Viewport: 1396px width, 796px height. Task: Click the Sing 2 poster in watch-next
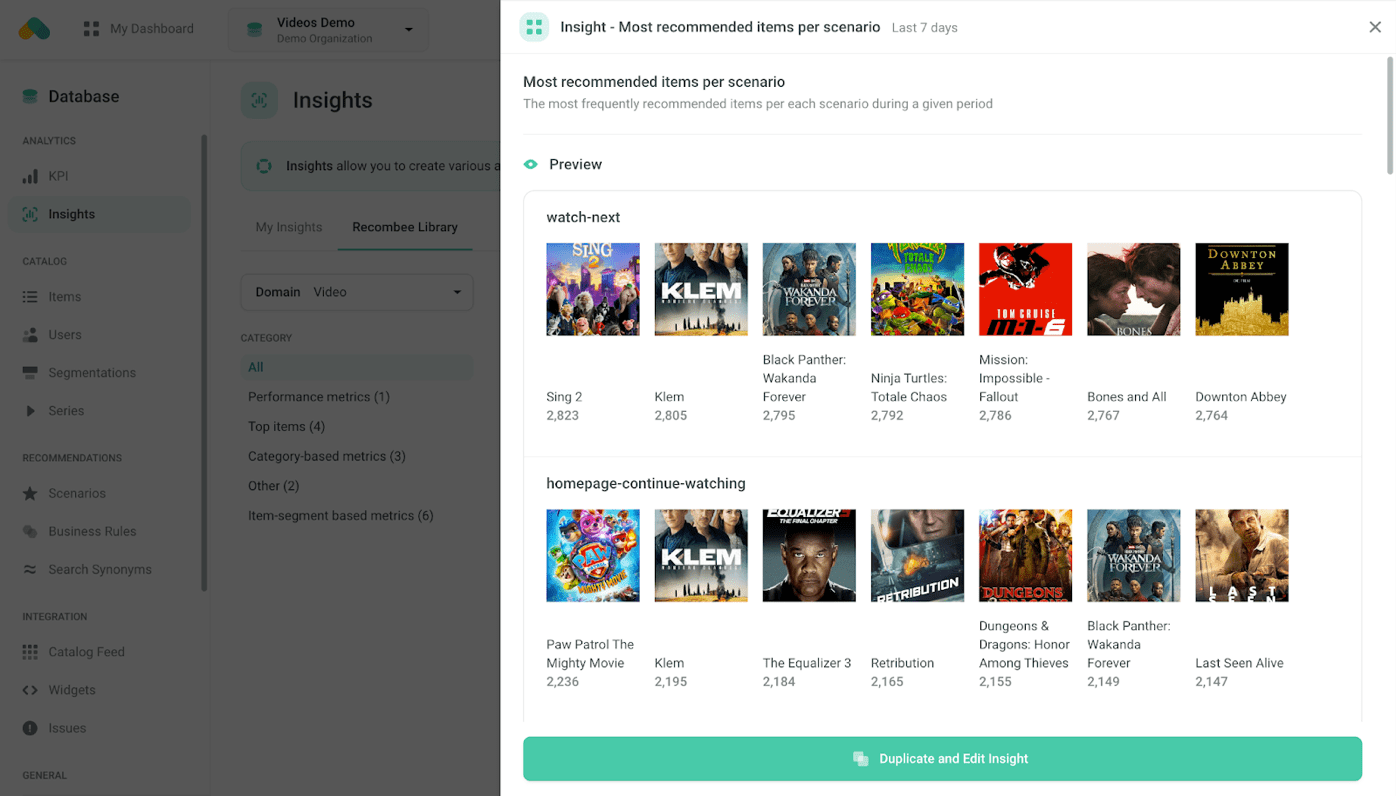tap(593, 289)
